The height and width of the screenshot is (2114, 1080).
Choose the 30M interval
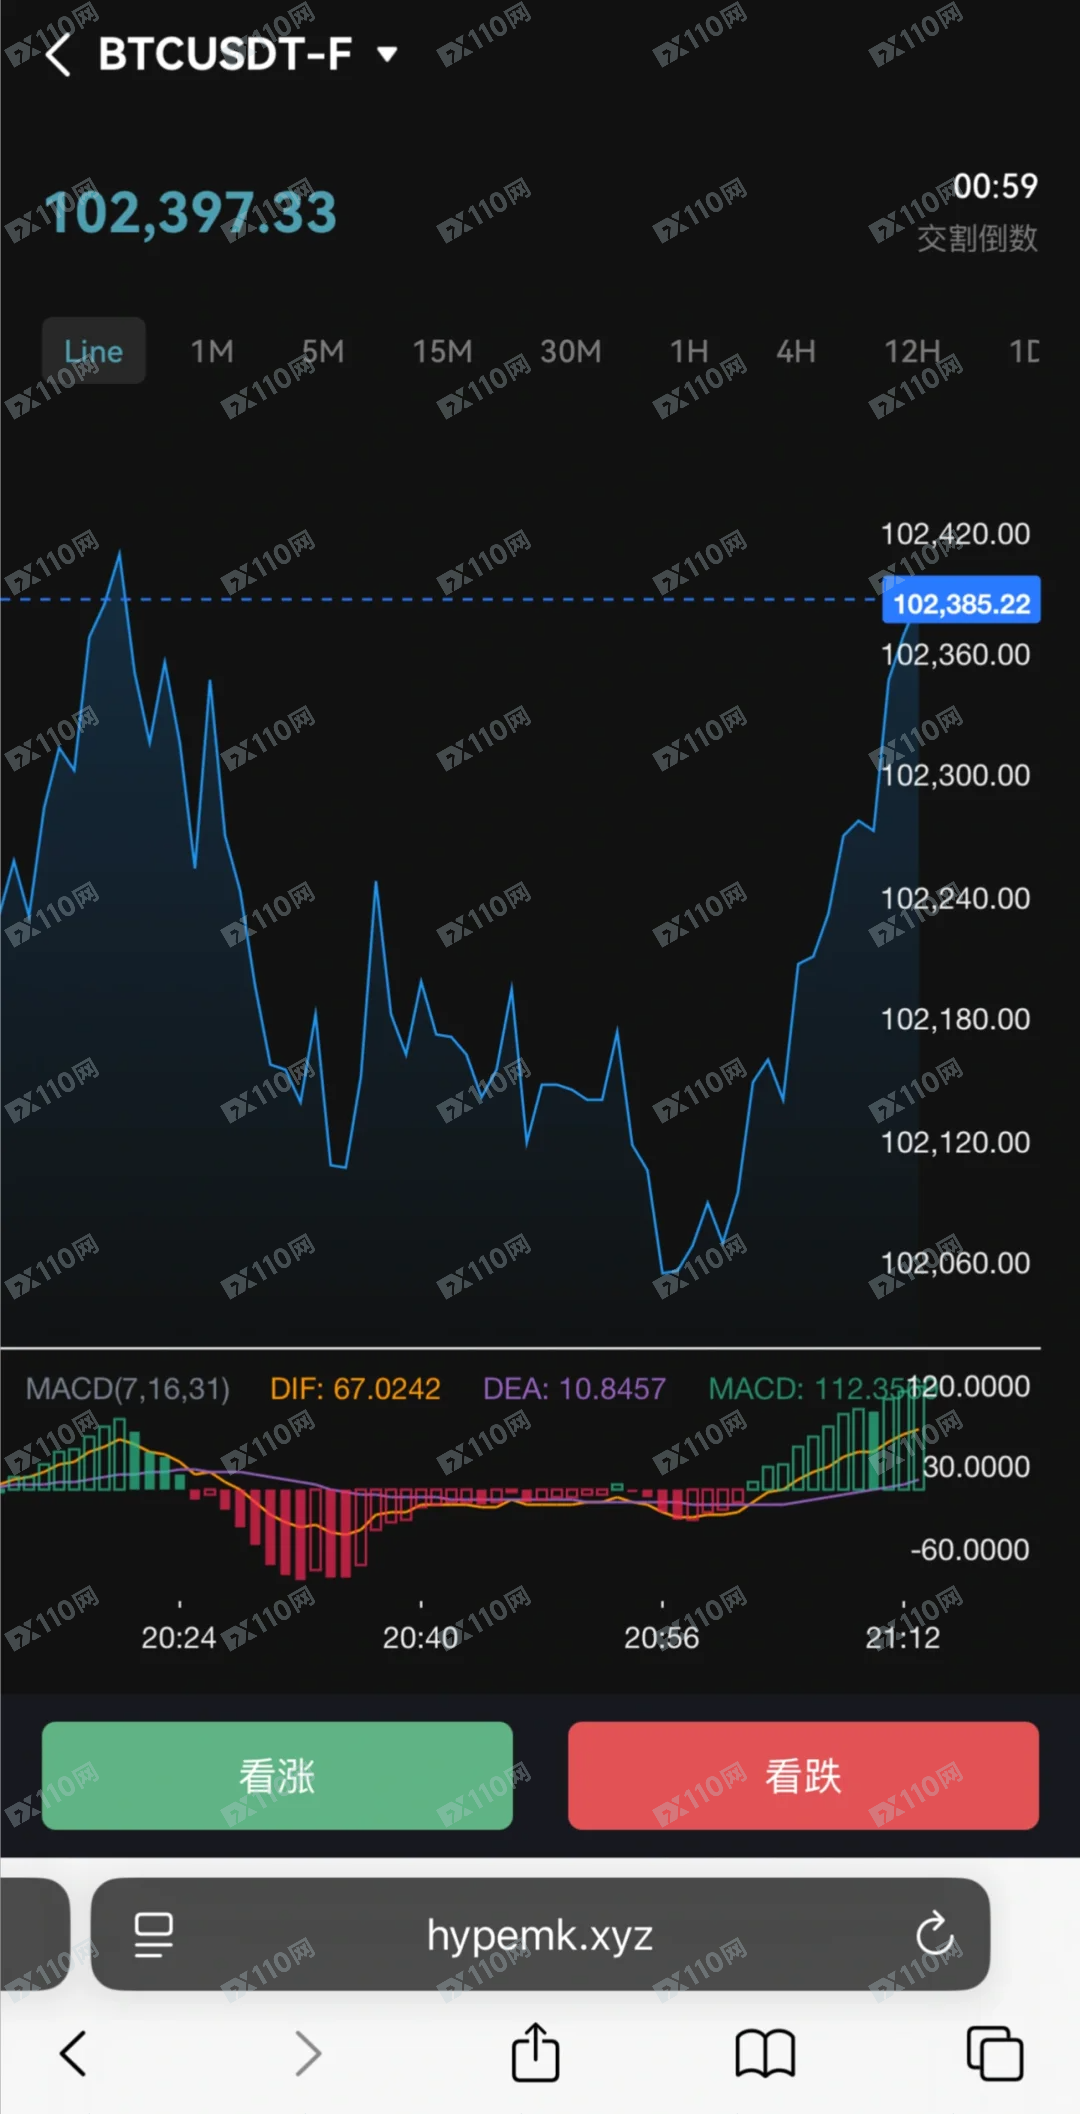pos(570,351)
